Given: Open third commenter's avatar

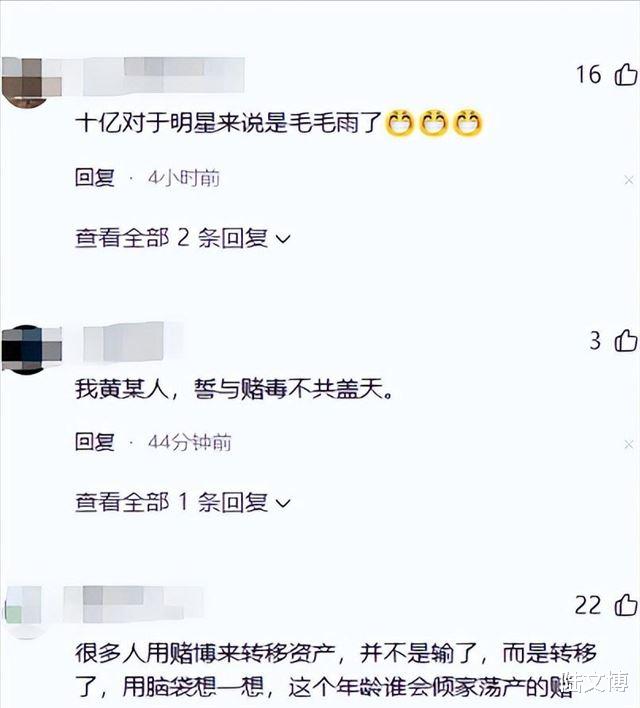Looking at the screenshot, I should (25, 612).
